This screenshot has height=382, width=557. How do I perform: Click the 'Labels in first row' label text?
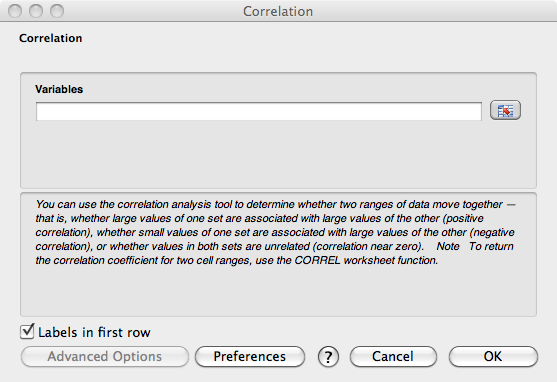tap(94, 333)
